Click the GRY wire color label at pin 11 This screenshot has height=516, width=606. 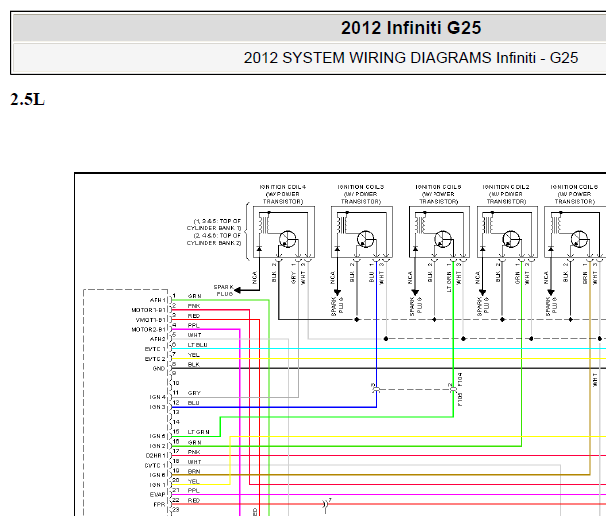[194, 393]
